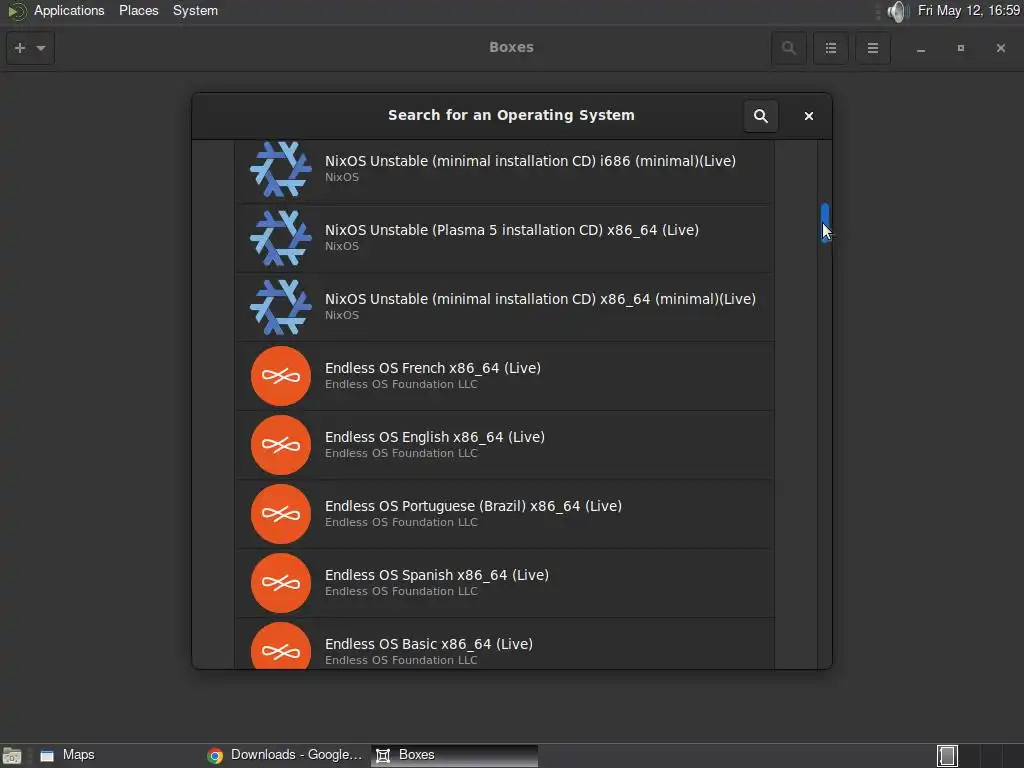Image resolution: width=1024 pixels, height=768 pixels.
Task: Click the Endless OS Basic logo icon
Action: 281,646
